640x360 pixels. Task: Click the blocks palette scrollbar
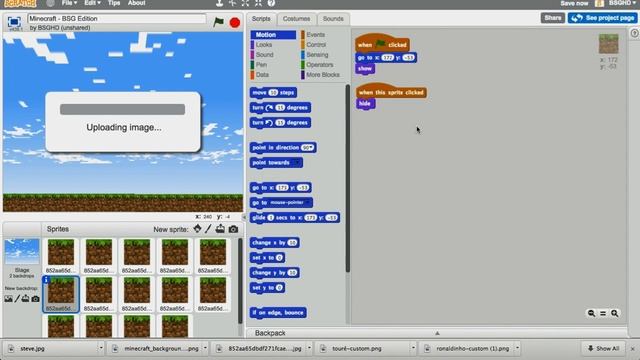pos(348,178)
